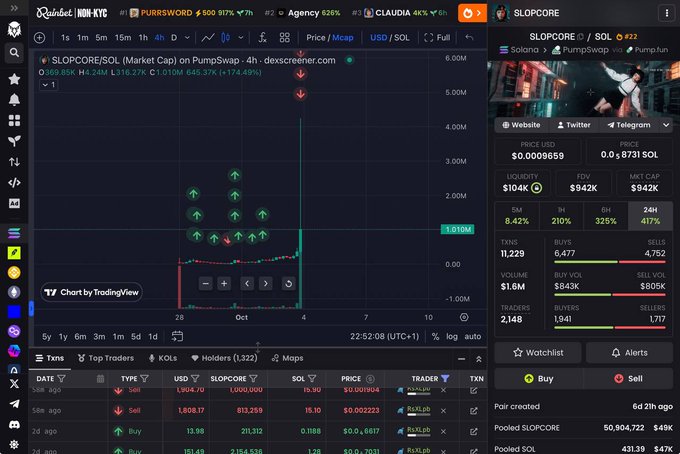Open the watchlist star in sidebar
The width and height of the screenshot is (680, 454).
tap(14, 79)
